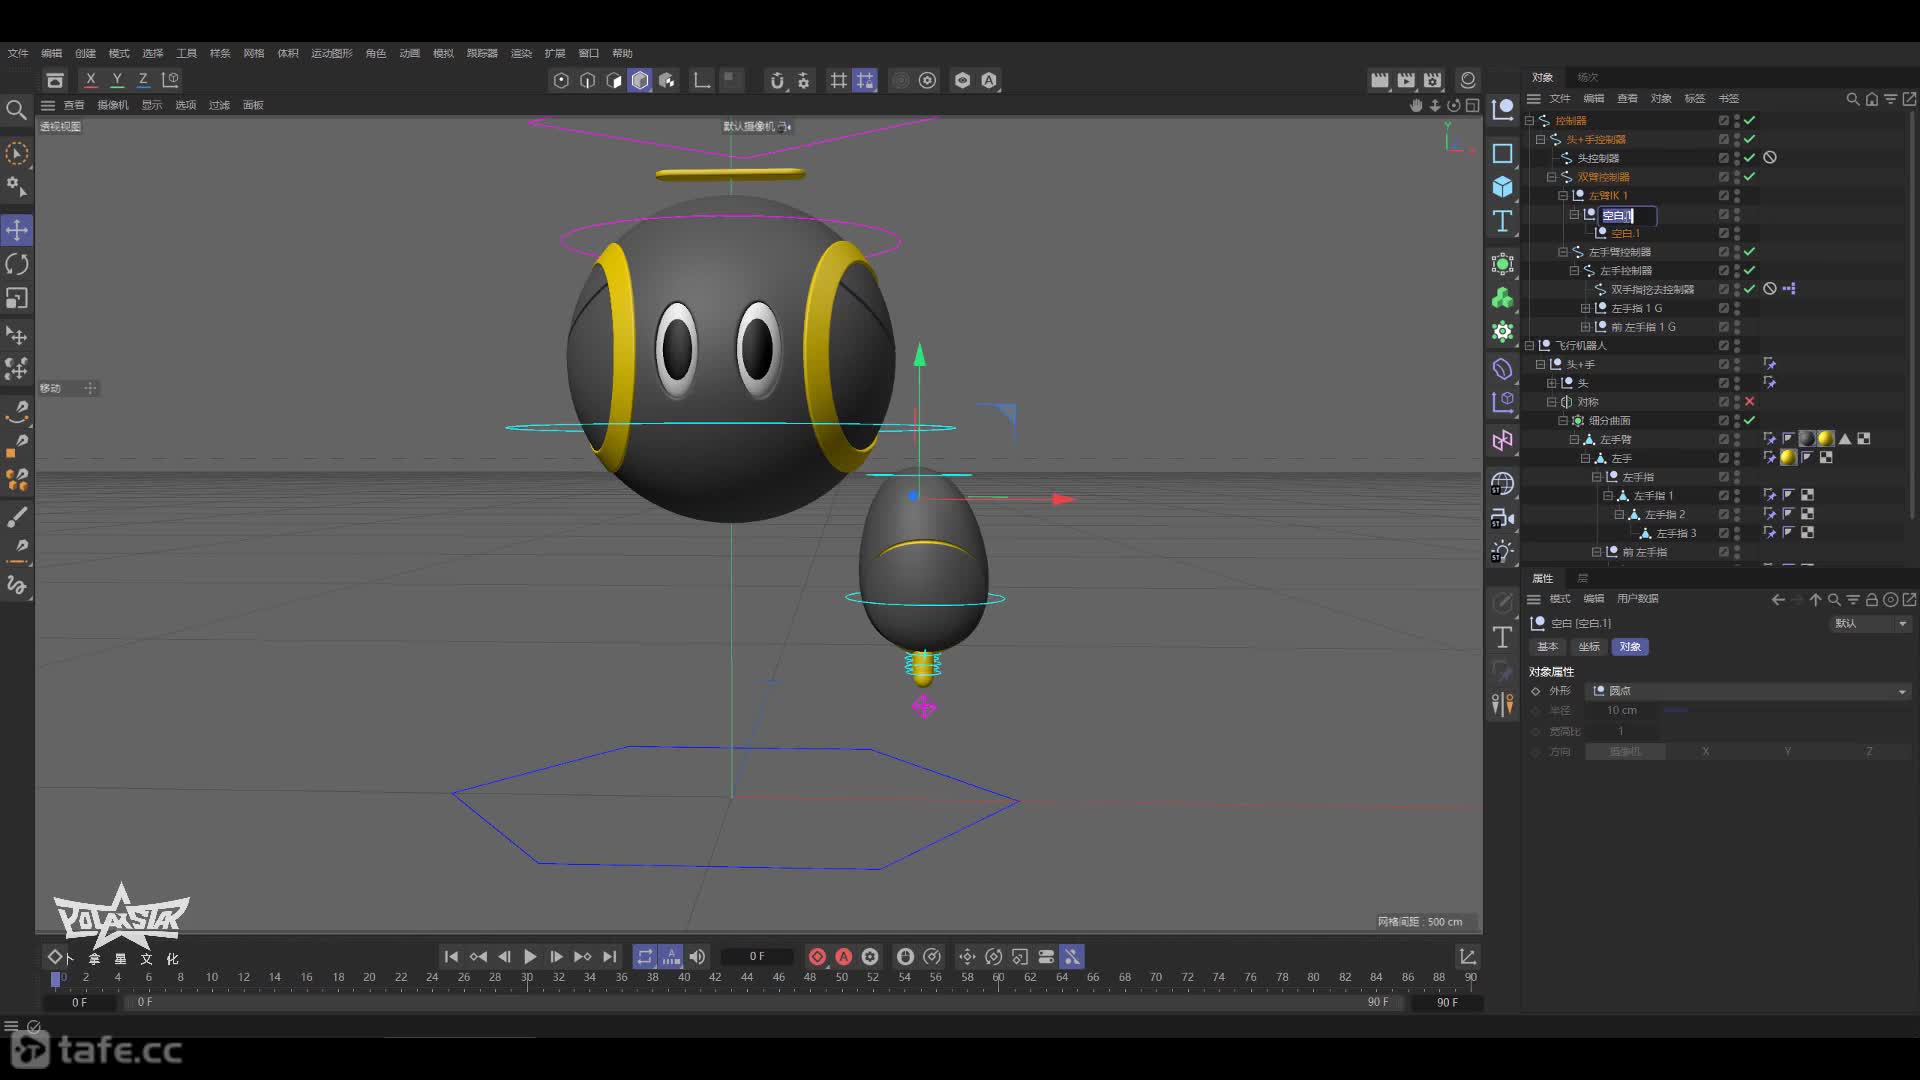
Task: Open the 运动图形 menu
Action: (331, 53)
